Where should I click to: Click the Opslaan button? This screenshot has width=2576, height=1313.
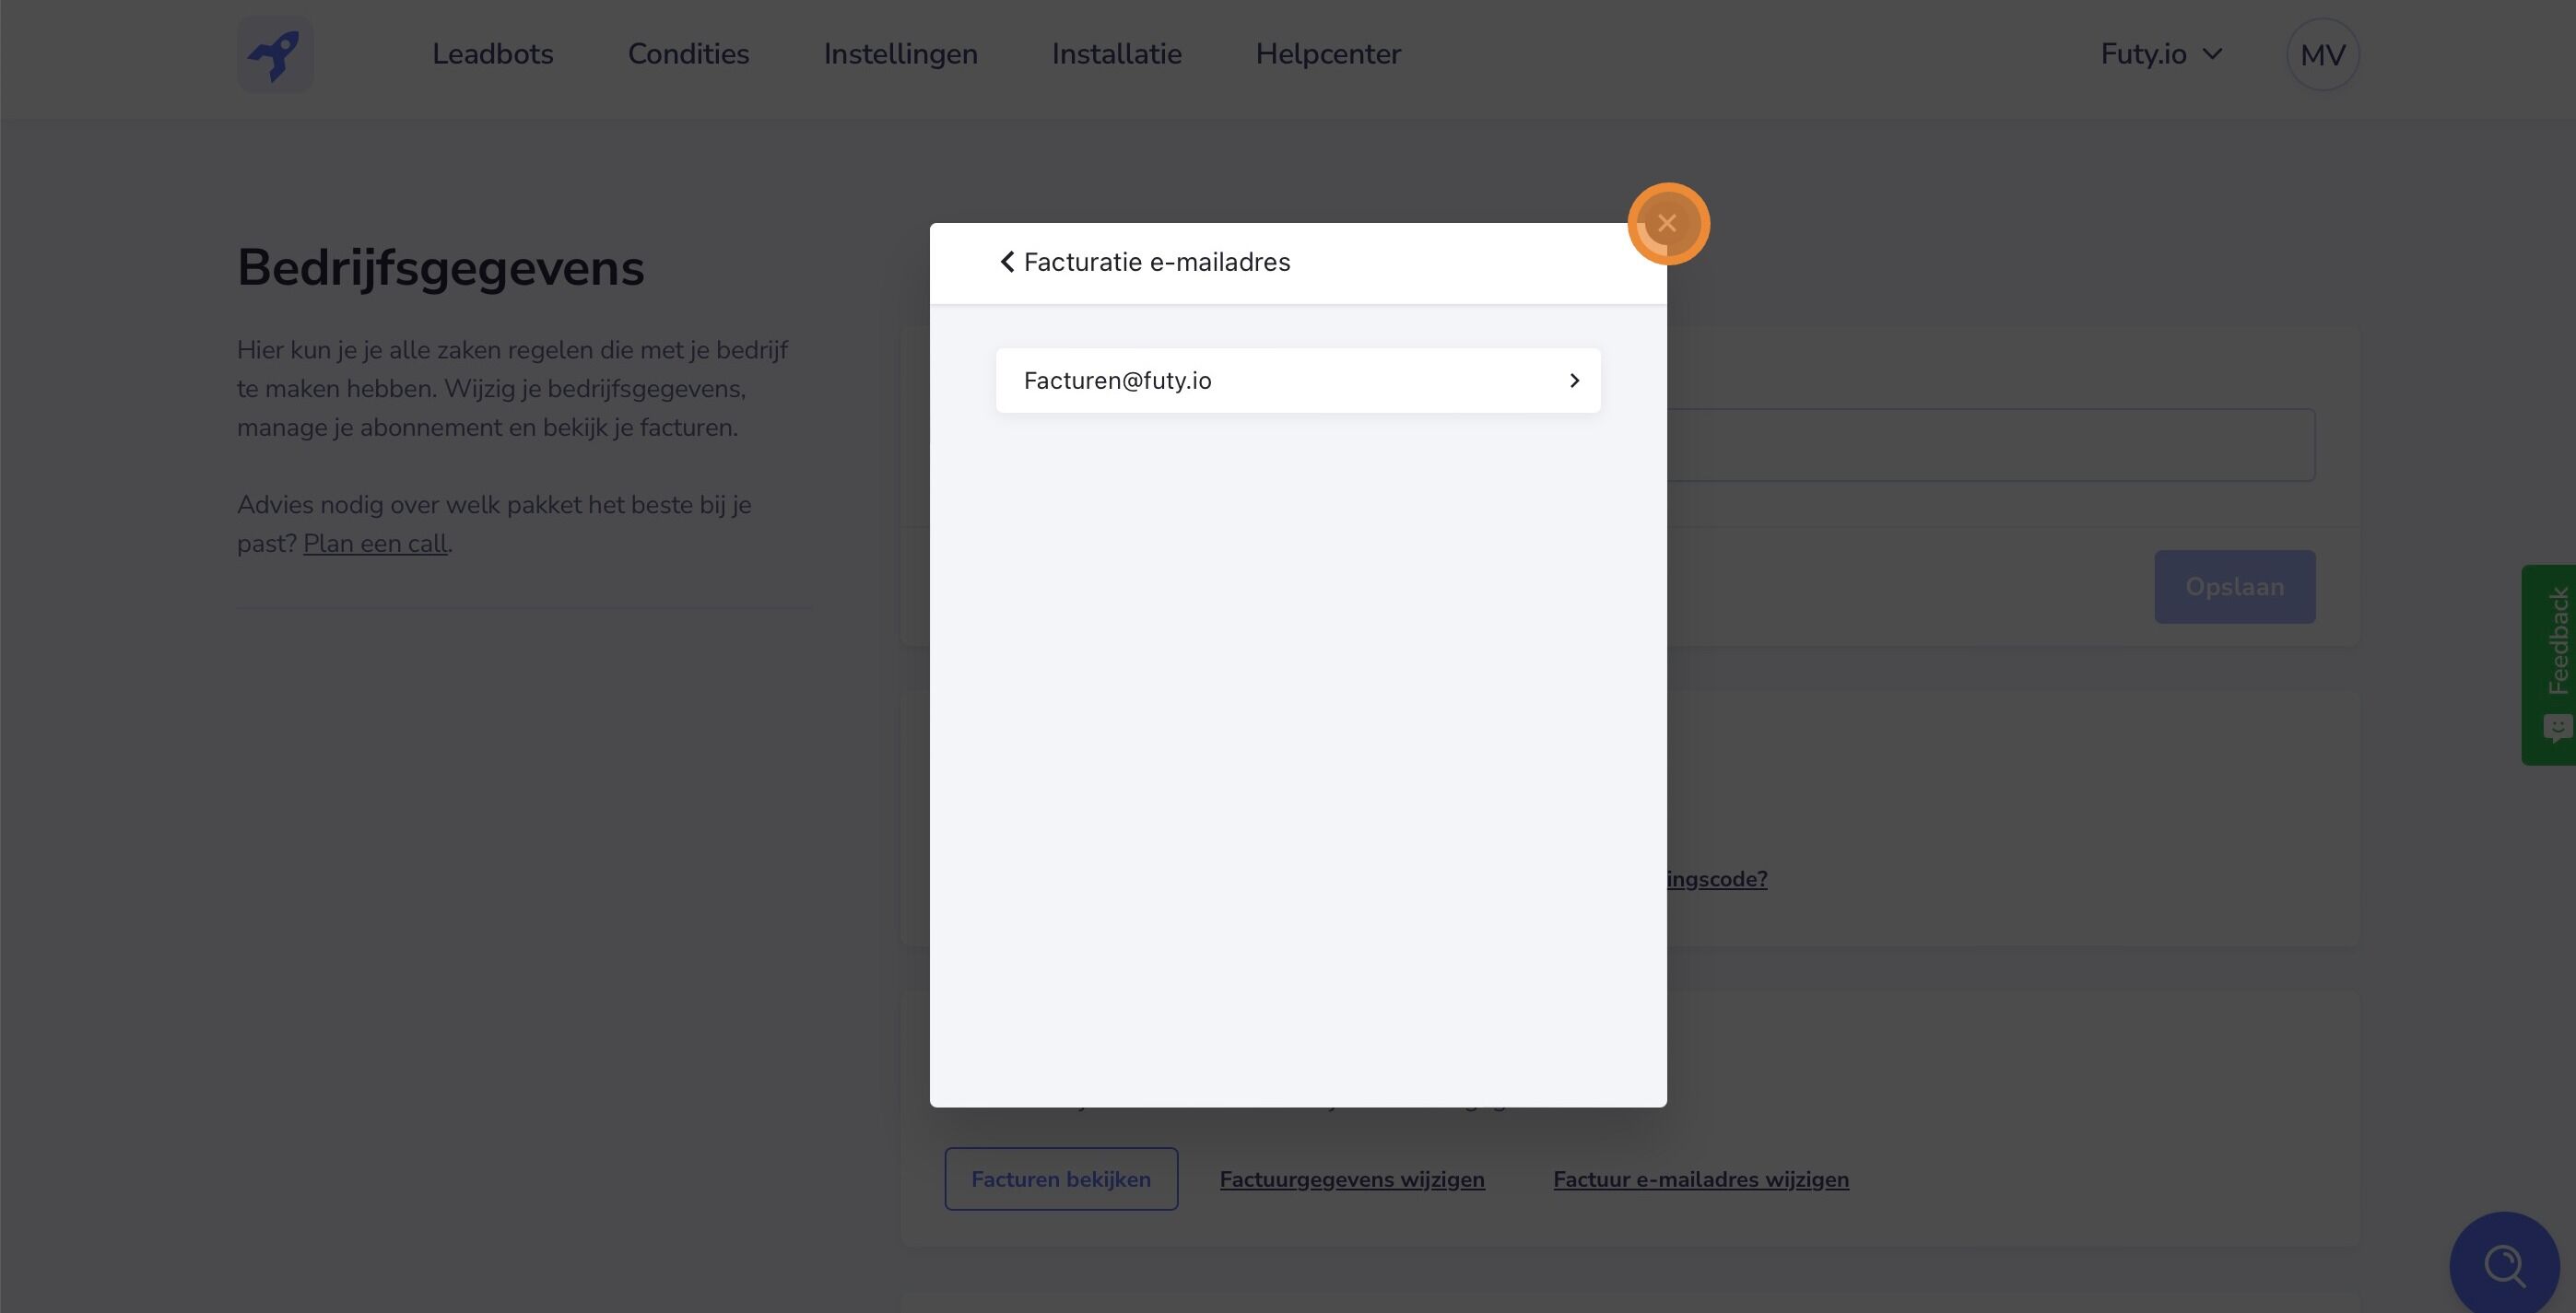pos(2234,587)
